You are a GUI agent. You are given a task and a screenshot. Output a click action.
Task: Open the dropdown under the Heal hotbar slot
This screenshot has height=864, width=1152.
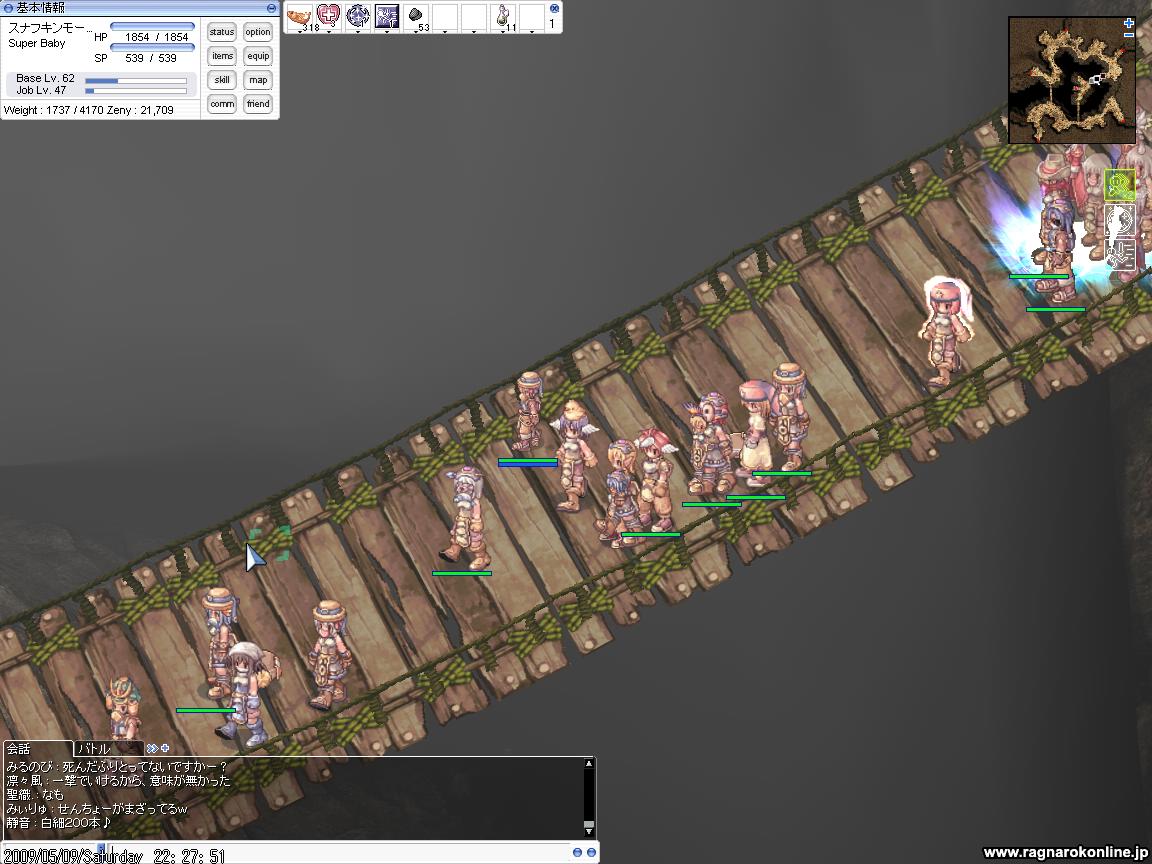[328, 32]
